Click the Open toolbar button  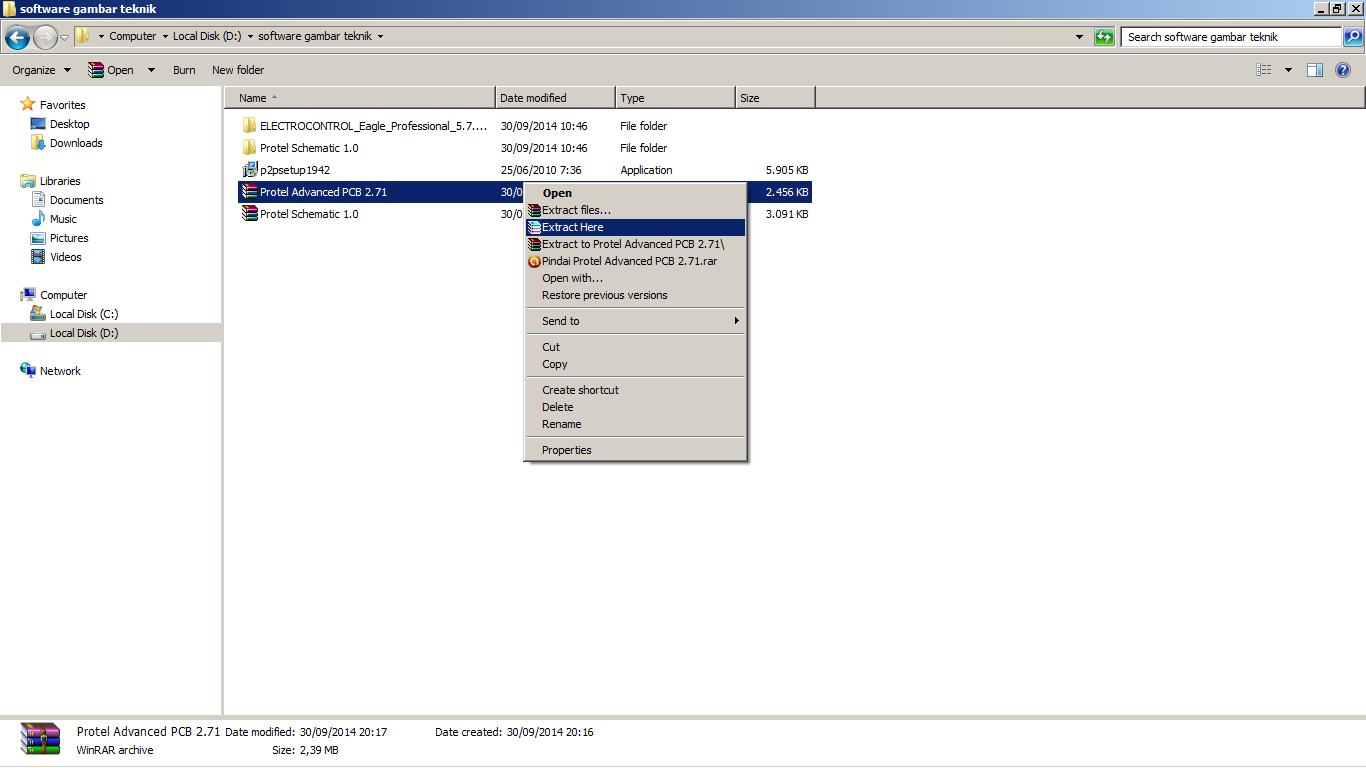[x=111, y=70]
